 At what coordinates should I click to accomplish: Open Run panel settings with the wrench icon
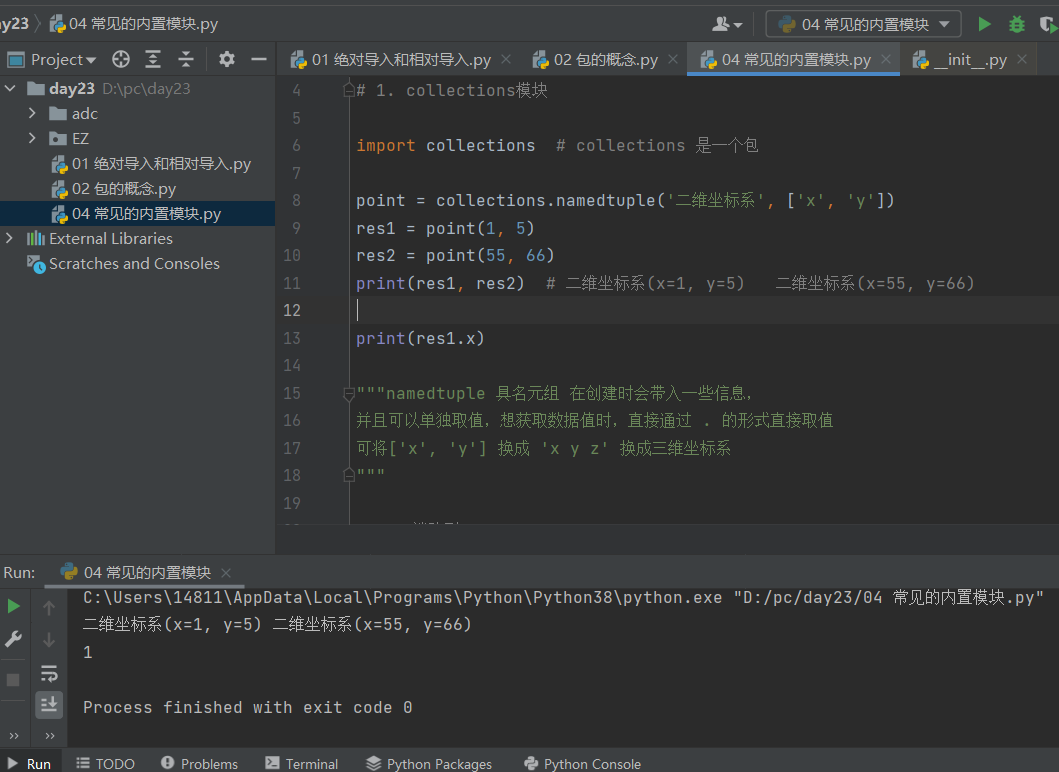click(x=14, y=639)
